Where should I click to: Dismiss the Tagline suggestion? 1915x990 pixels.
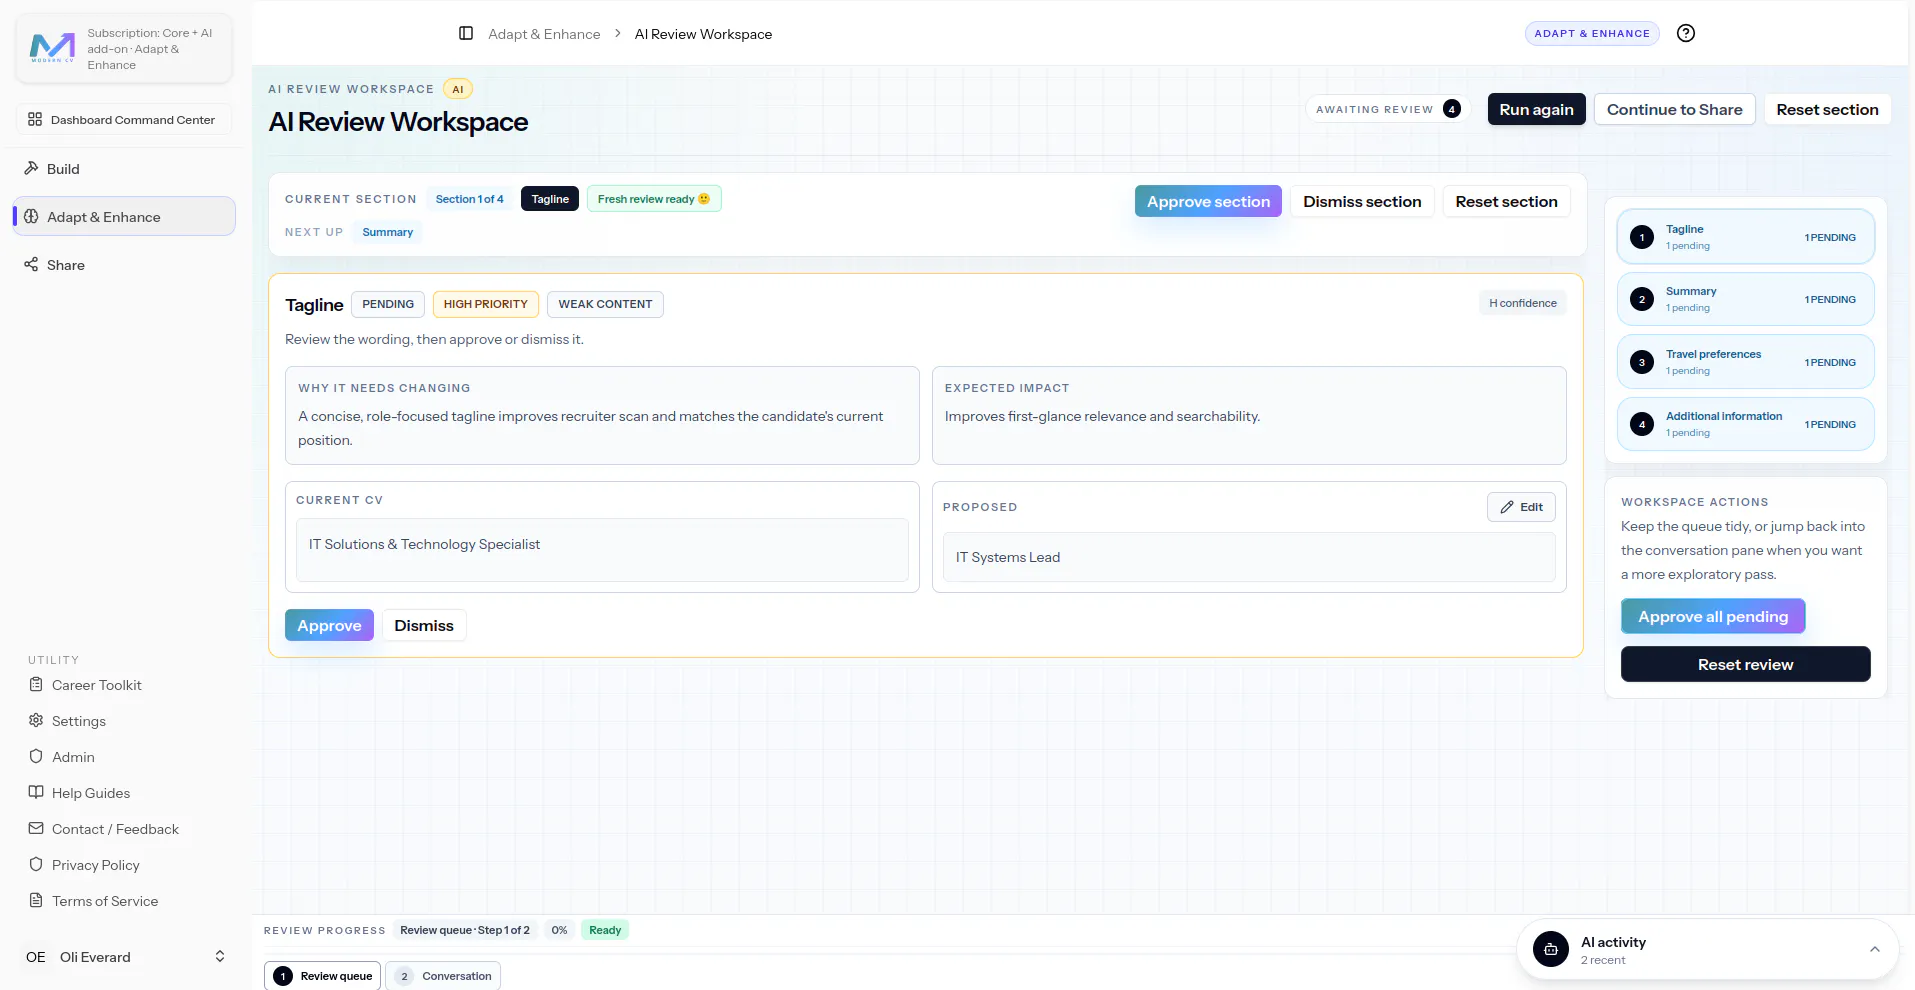(424, 625)
